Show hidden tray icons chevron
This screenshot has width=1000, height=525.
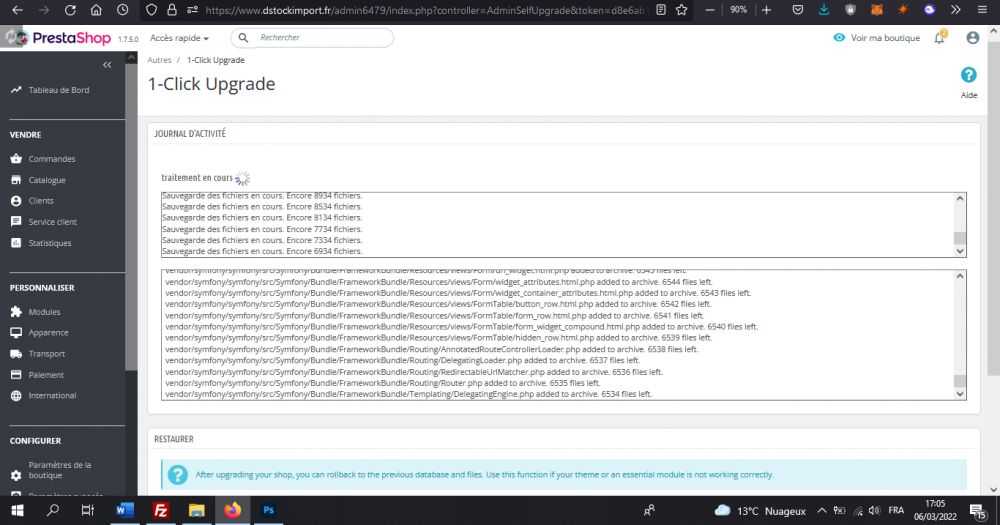pyautogui.click(x=822, y=511)
